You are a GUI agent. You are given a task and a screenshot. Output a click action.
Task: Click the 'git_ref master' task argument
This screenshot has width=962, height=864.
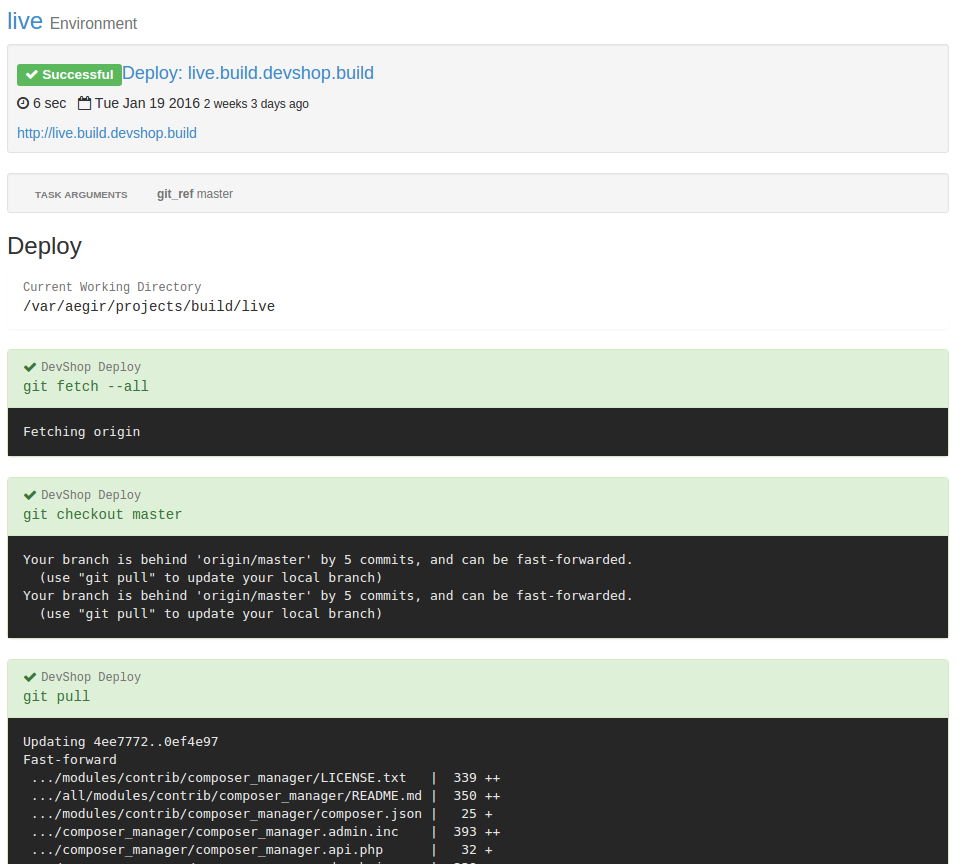point(195,194)
